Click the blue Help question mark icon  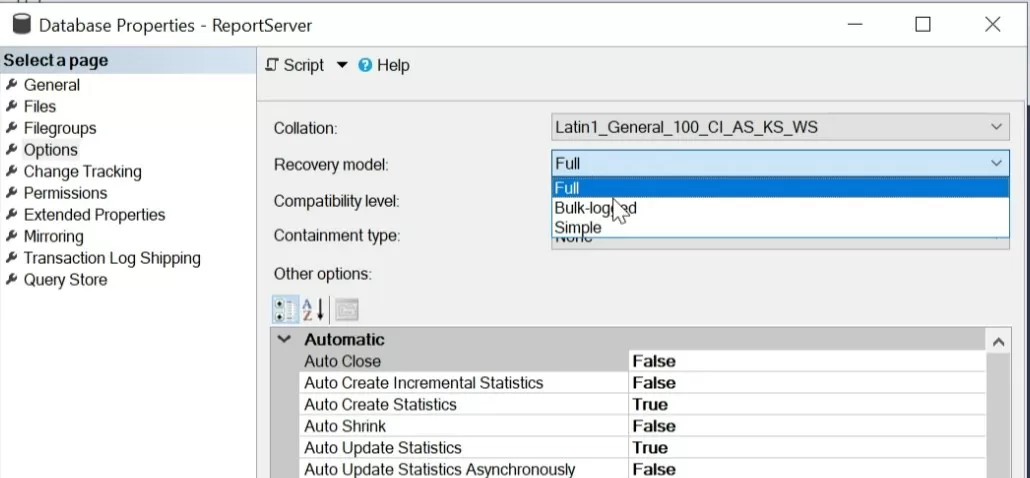coord(365,65)
